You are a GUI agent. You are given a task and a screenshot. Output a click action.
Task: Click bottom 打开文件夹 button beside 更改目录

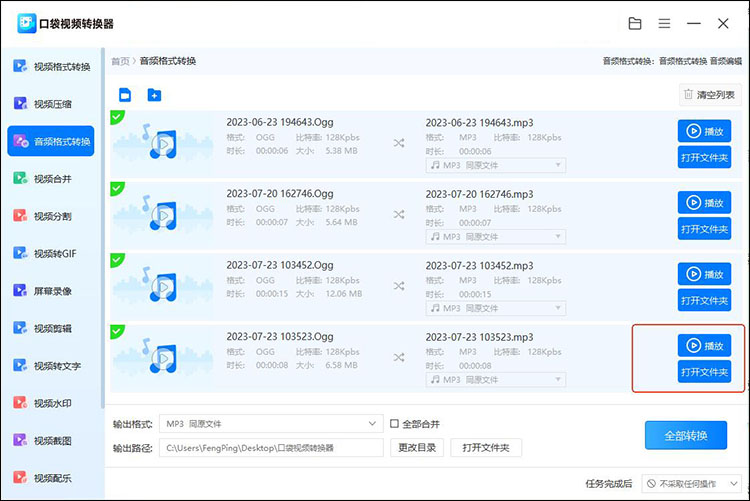485,447
